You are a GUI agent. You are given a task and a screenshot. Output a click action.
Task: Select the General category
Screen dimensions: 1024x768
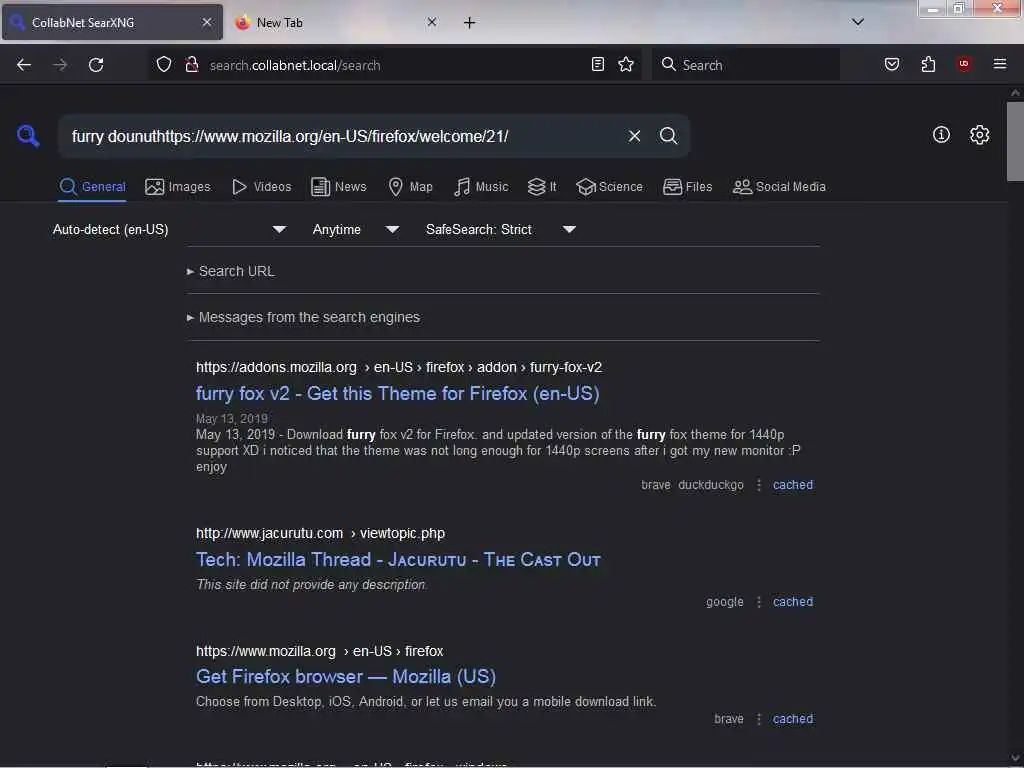click(x=92, y=187)
